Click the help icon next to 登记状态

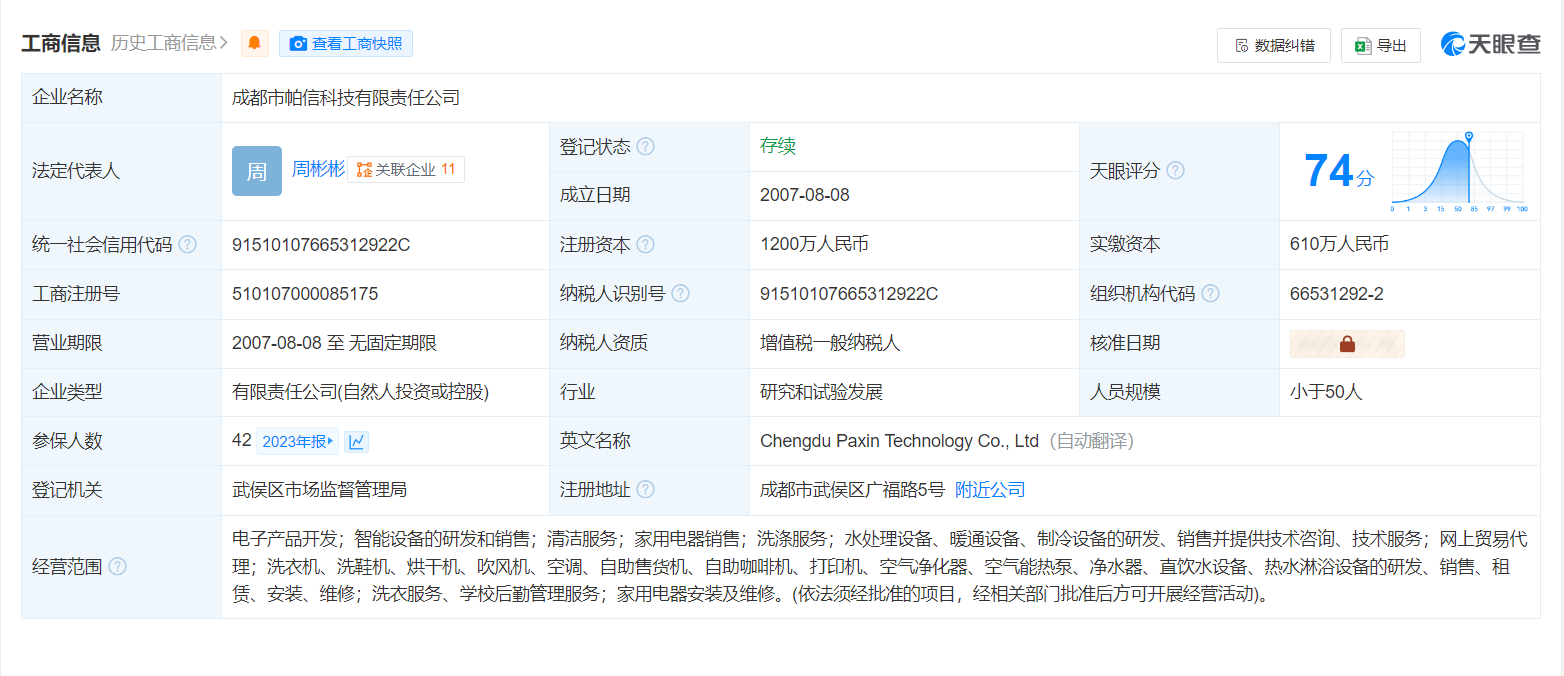tap(646, 147)
